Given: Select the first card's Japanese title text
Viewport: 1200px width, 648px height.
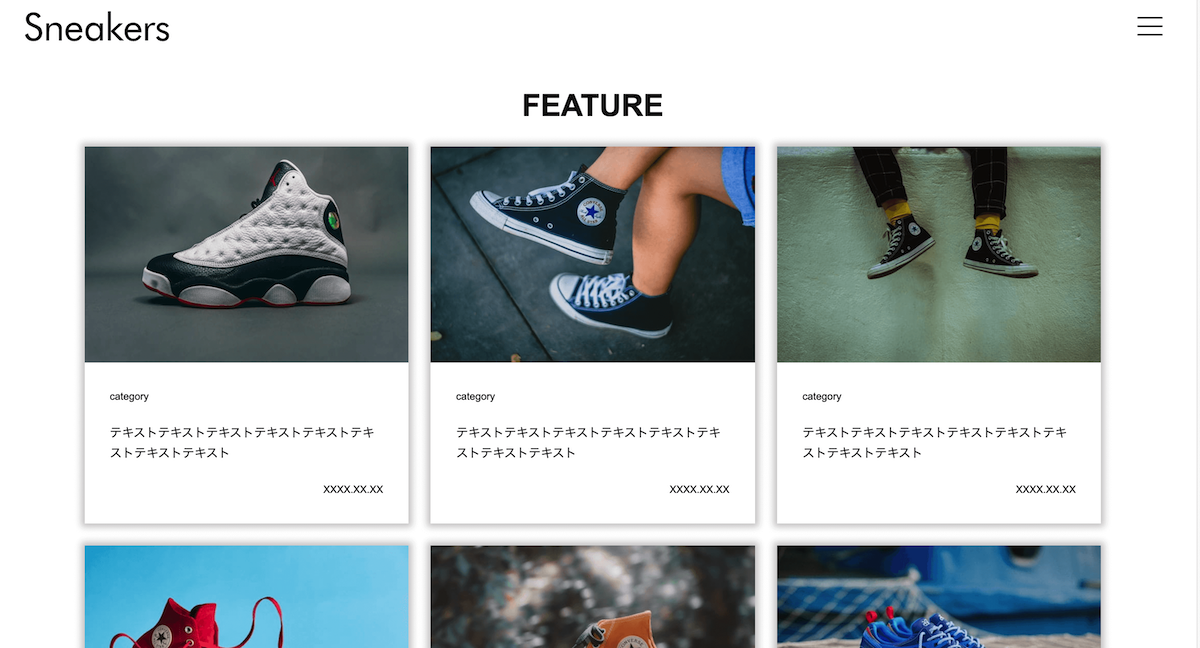Looking at the screenshot, I should (x=242, y=442).
